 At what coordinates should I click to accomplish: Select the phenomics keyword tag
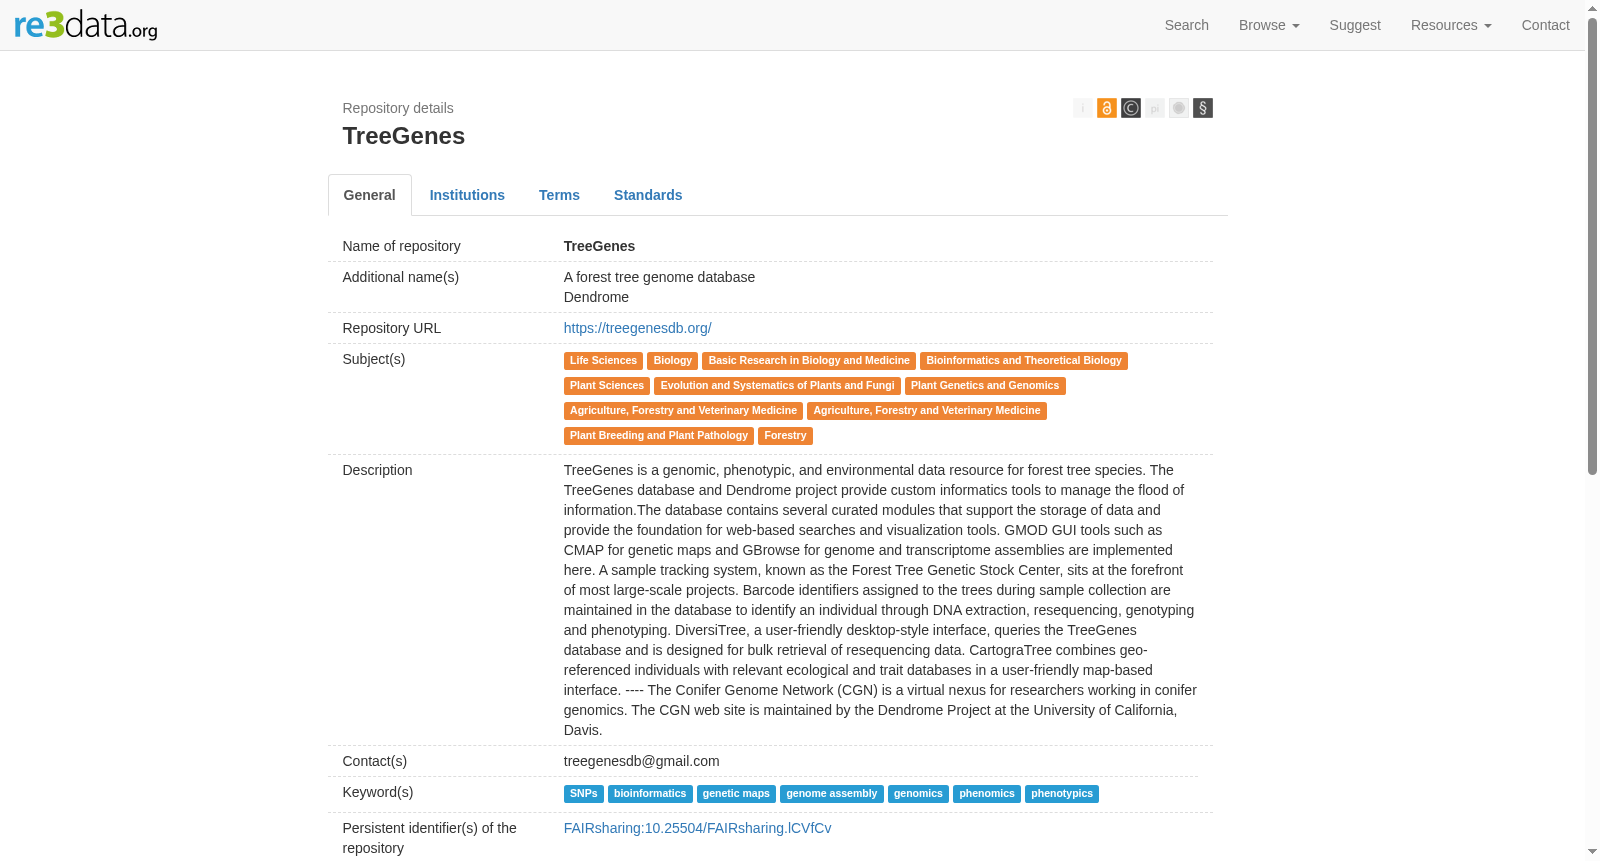pos(987,794)
